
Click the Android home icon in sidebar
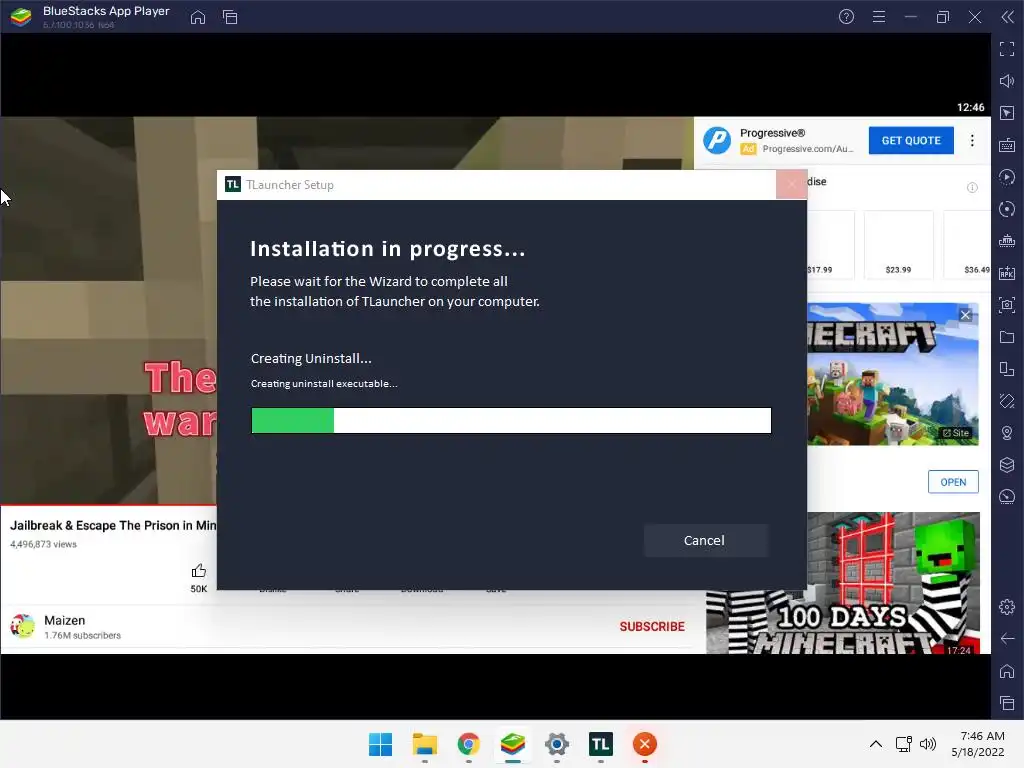pyautogui.click(x=1007, y=671)
